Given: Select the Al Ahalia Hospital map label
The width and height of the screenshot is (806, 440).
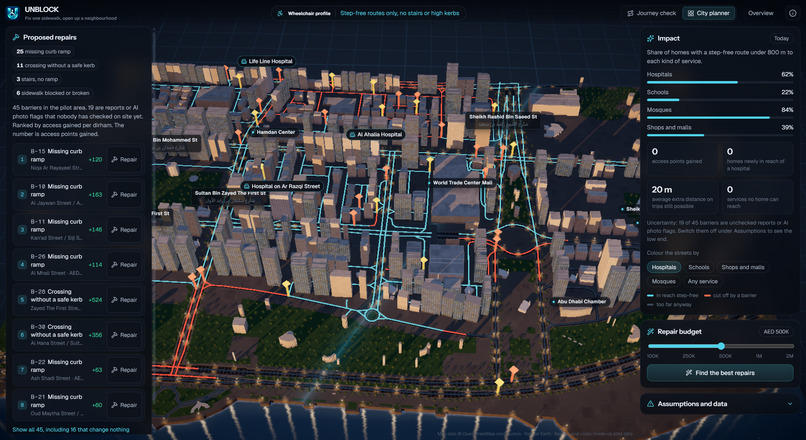Looking at the screenshot, I should (x=375, y=135).
